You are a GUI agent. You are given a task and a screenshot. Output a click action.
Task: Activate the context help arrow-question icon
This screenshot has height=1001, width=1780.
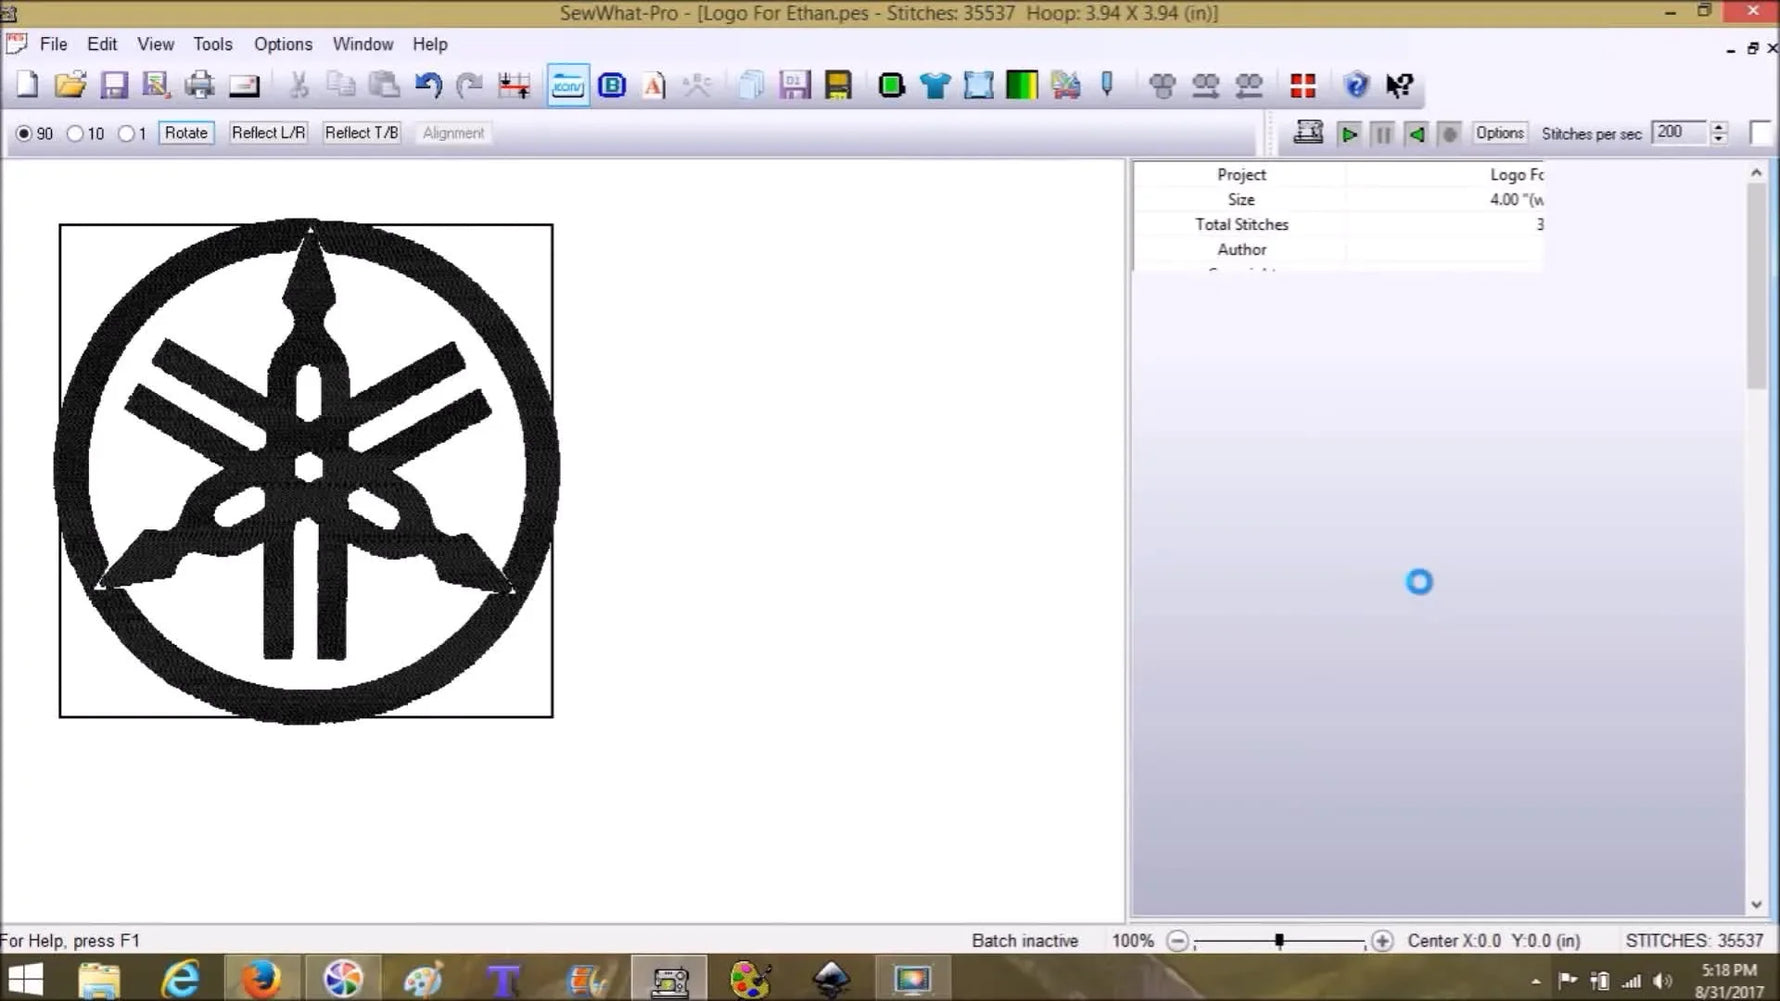1399,85
